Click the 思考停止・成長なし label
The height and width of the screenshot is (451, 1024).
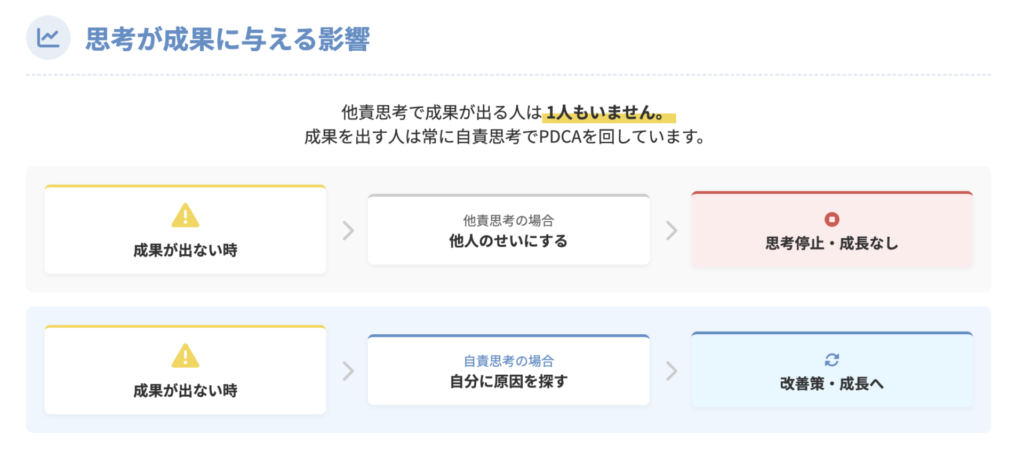click(x=831, y=243)
